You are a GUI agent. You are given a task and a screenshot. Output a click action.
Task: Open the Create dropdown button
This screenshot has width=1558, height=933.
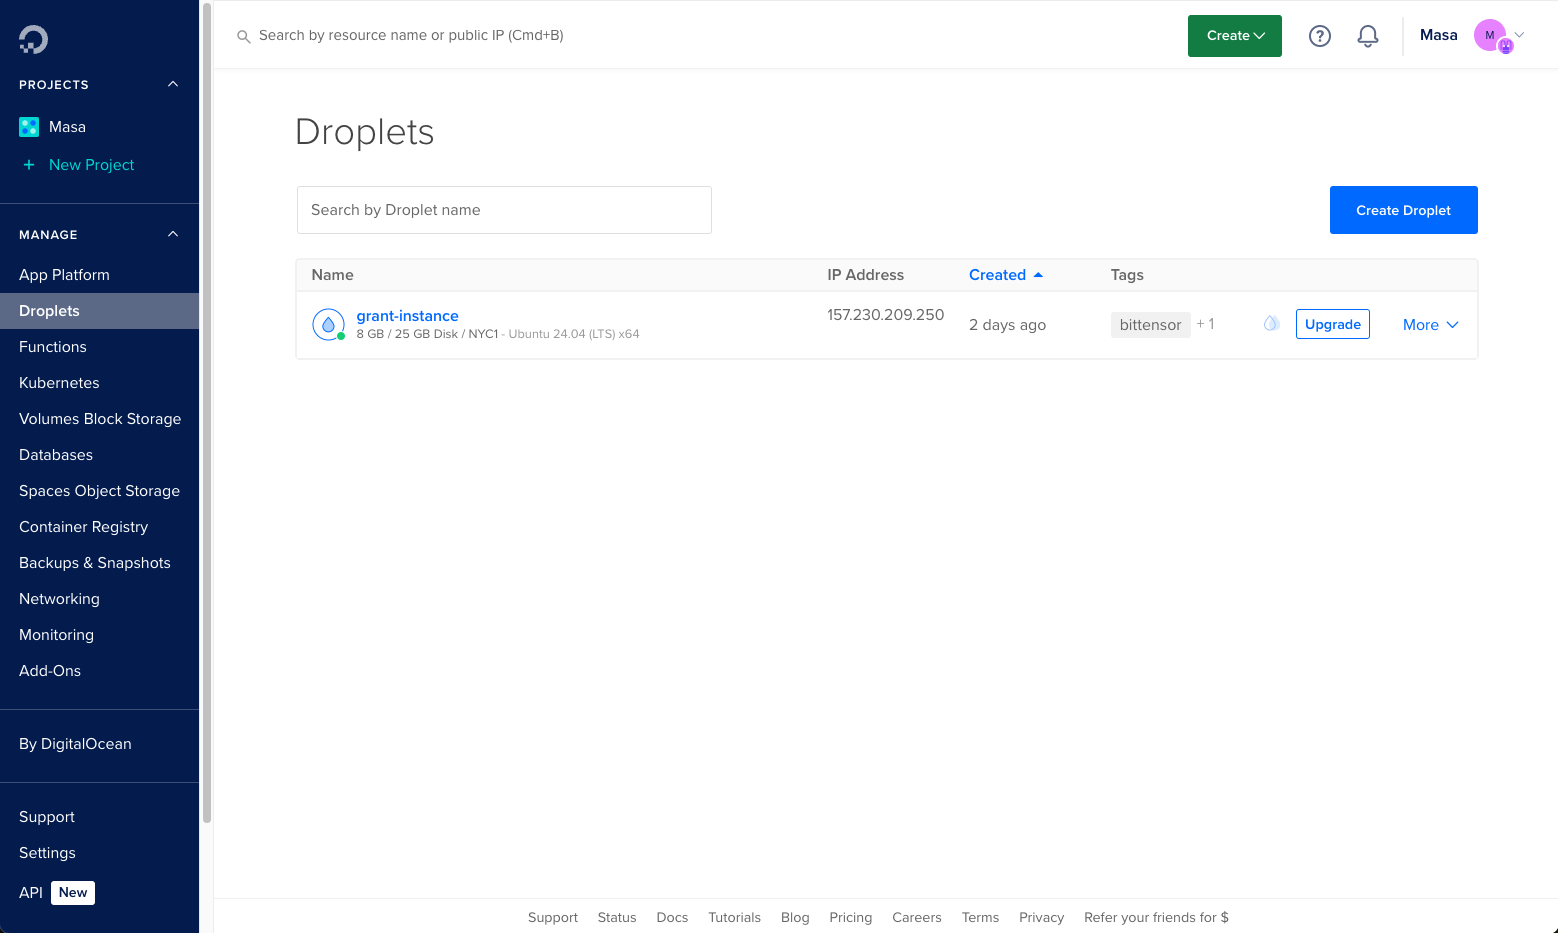[x=1235, y=36]
